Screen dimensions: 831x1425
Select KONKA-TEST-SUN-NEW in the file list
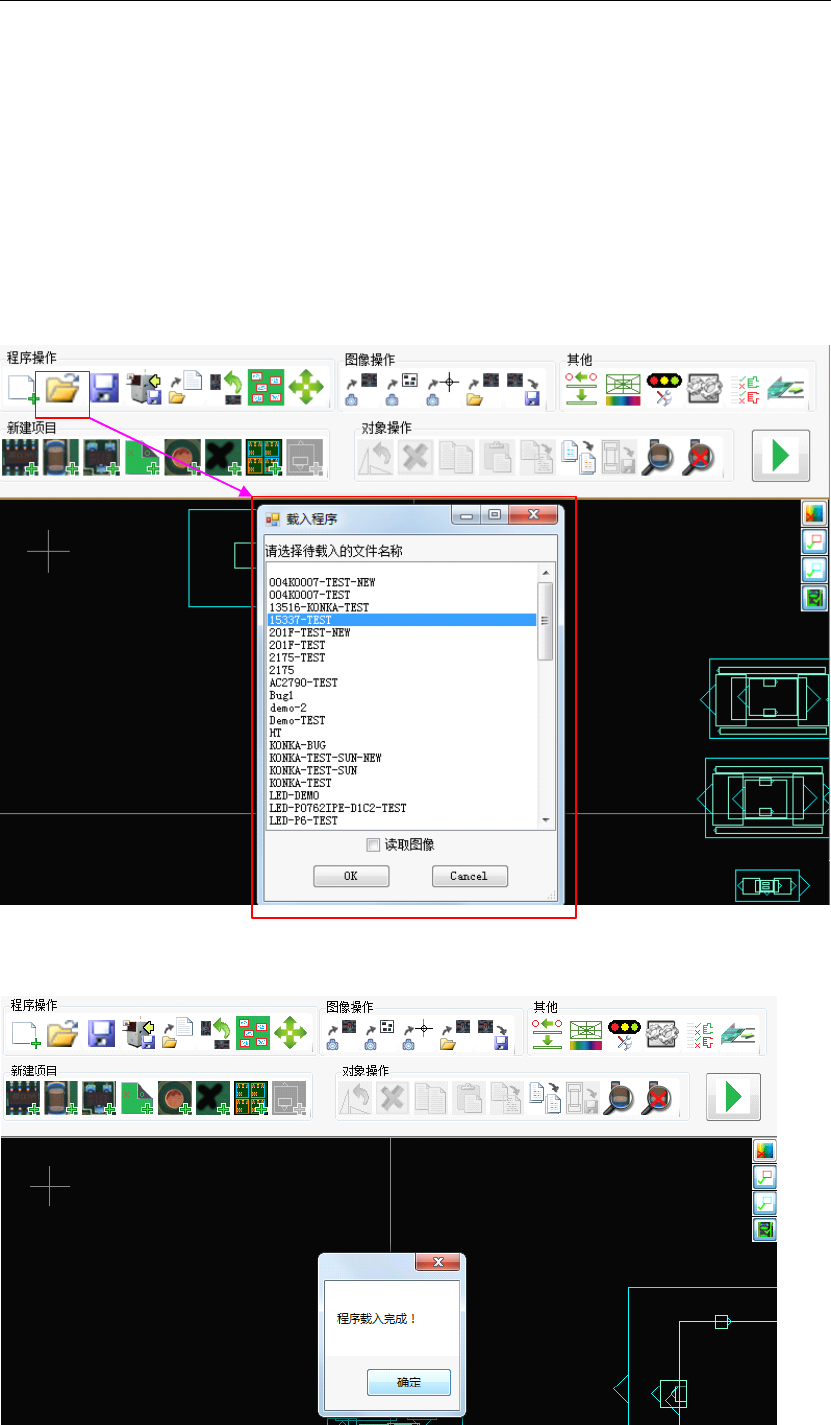click(325, 758)
